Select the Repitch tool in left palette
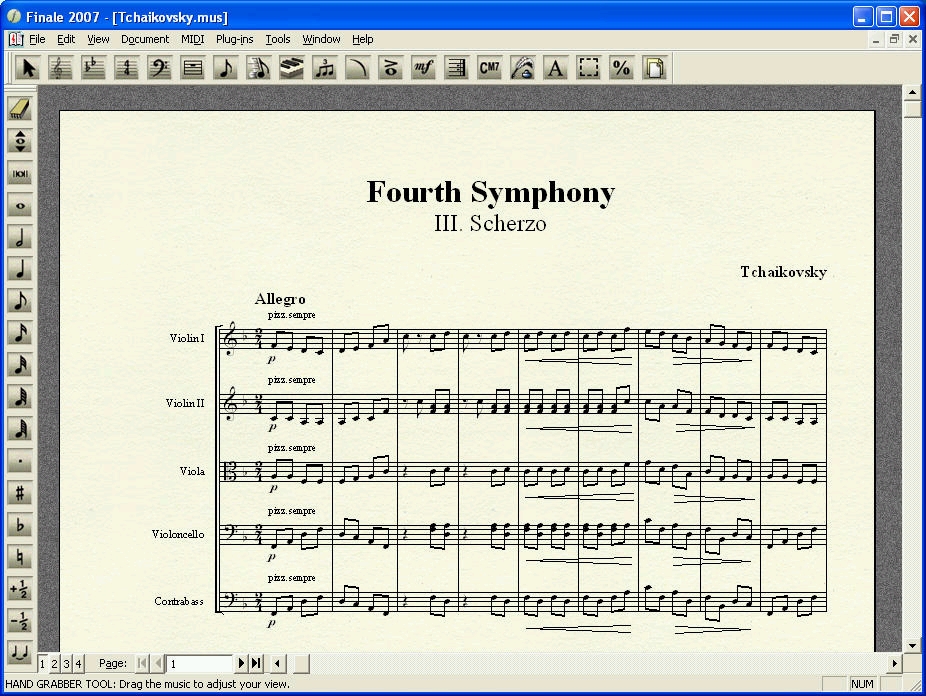Image resolution: width=926 pixels, height=696 pixels. (x=20, y=142)
